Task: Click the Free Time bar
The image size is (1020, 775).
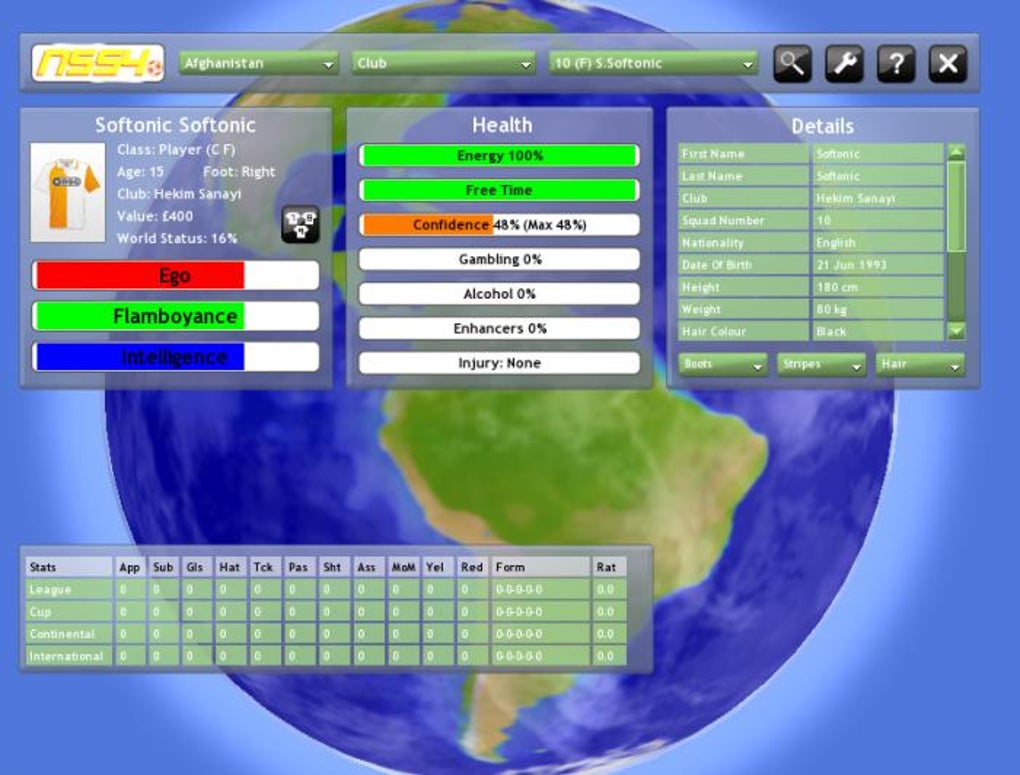Action: click(x=499, y=190)
